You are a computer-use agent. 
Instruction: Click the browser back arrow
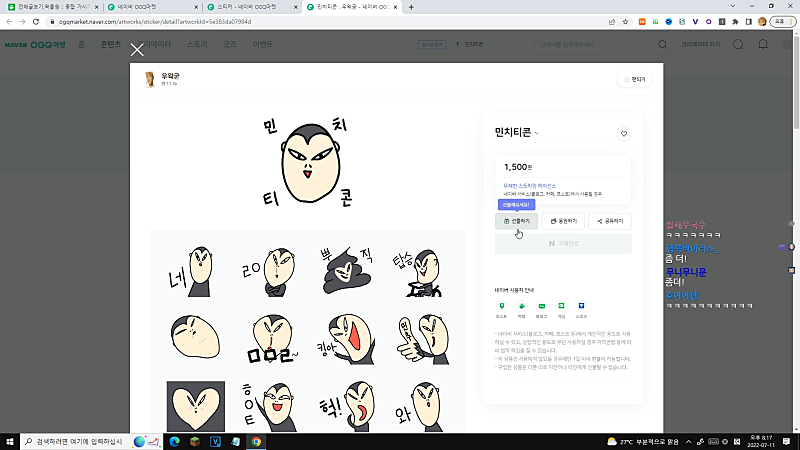tap(9, 22)
